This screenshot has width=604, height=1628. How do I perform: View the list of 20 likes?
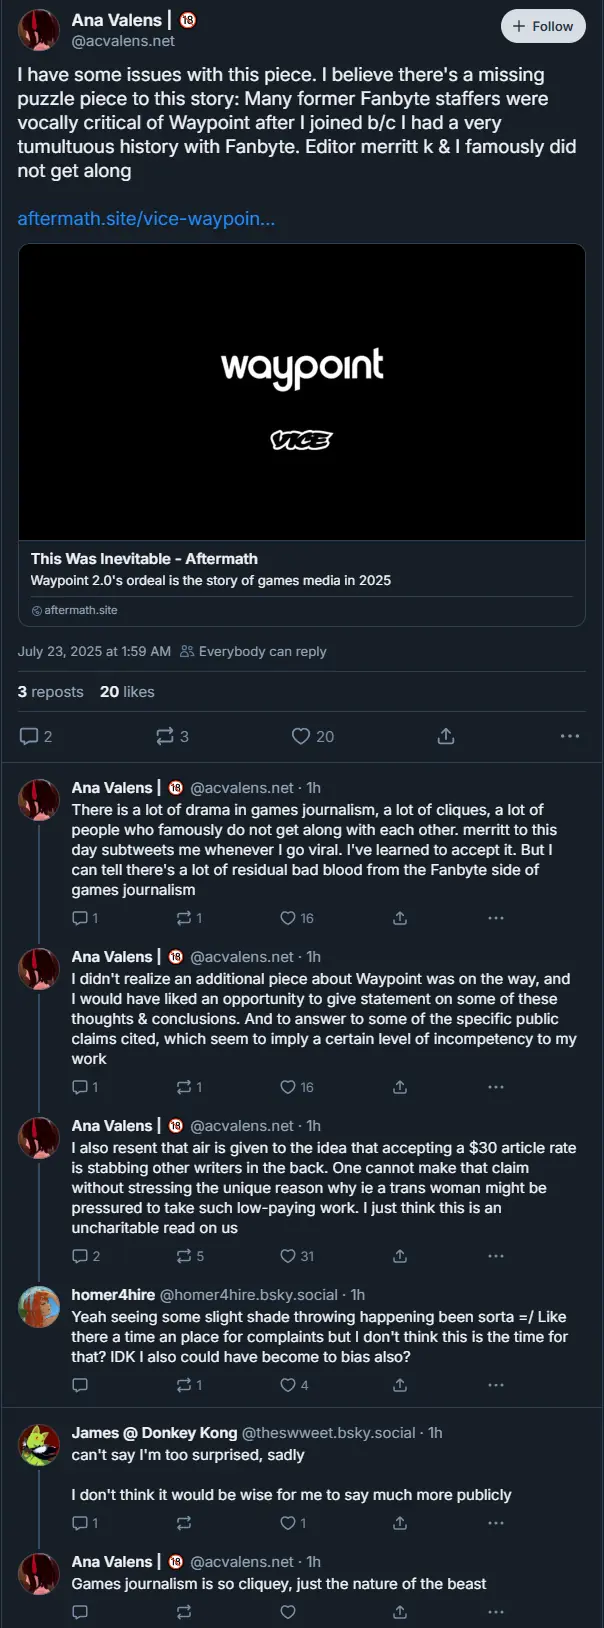(127, 692)
